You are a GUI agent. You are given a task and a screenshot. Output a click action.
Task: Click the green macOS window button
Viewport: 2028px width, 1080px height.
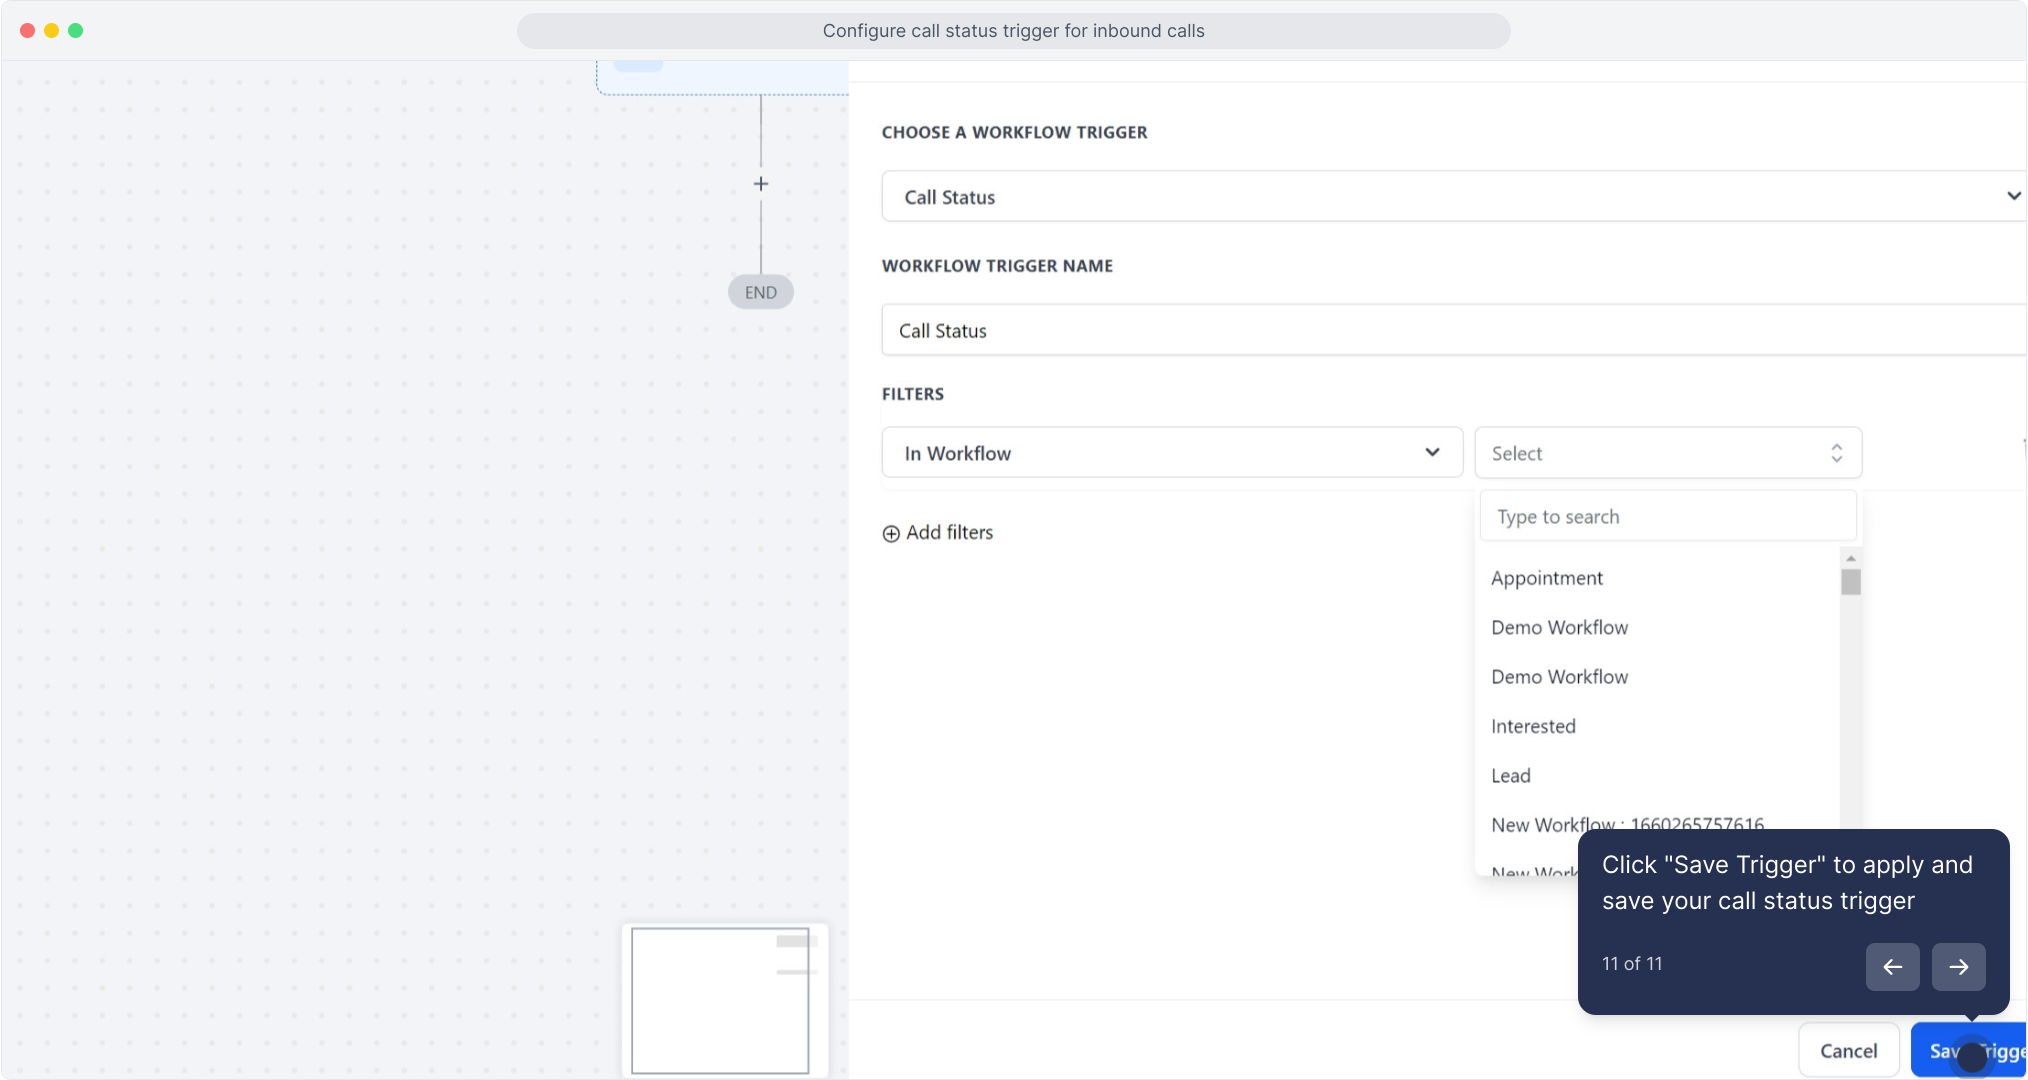75,30
